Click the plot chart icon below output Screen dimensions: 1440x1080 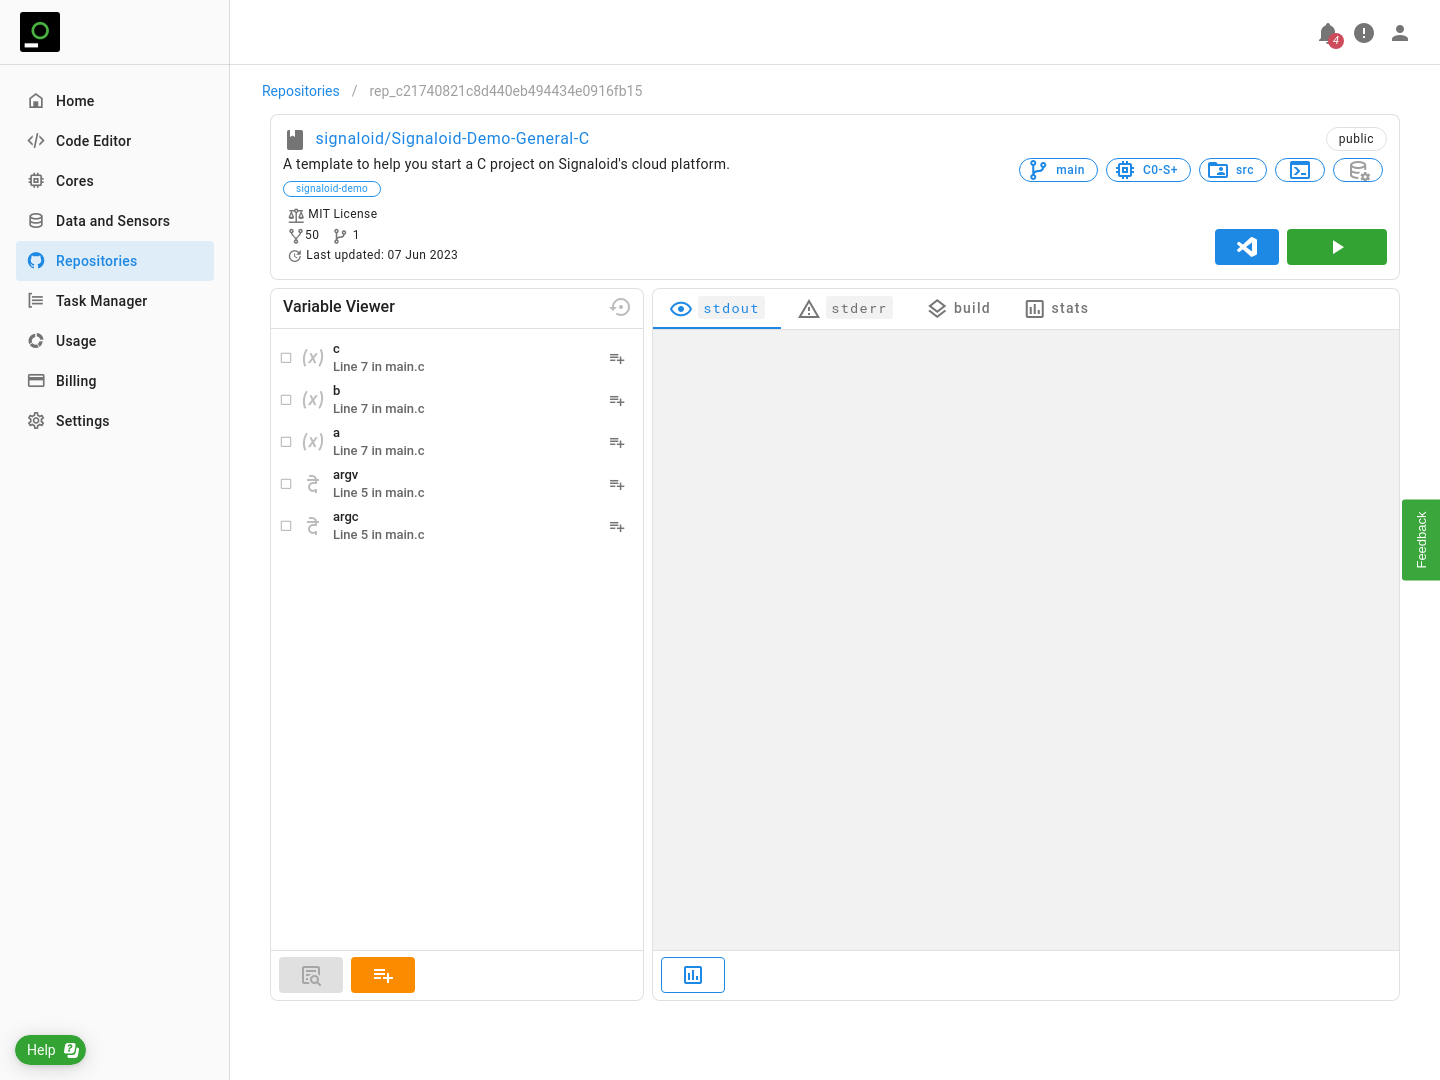pos(692,975)
